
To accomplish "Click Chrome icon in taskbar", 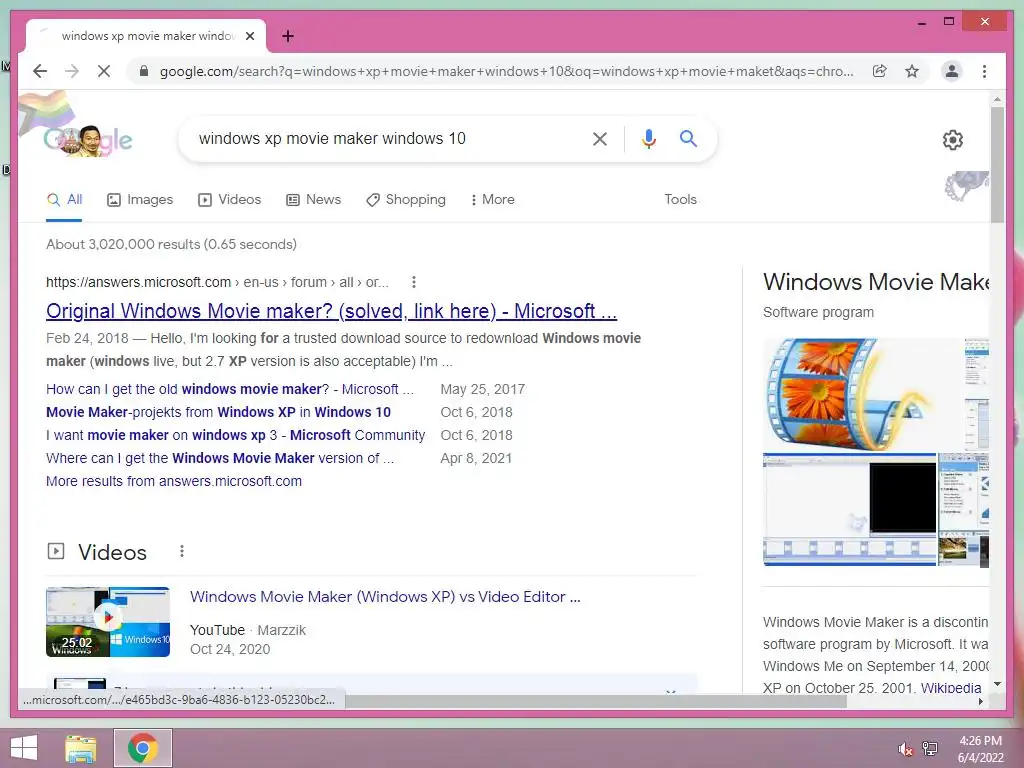I will (x=143, y=748).
